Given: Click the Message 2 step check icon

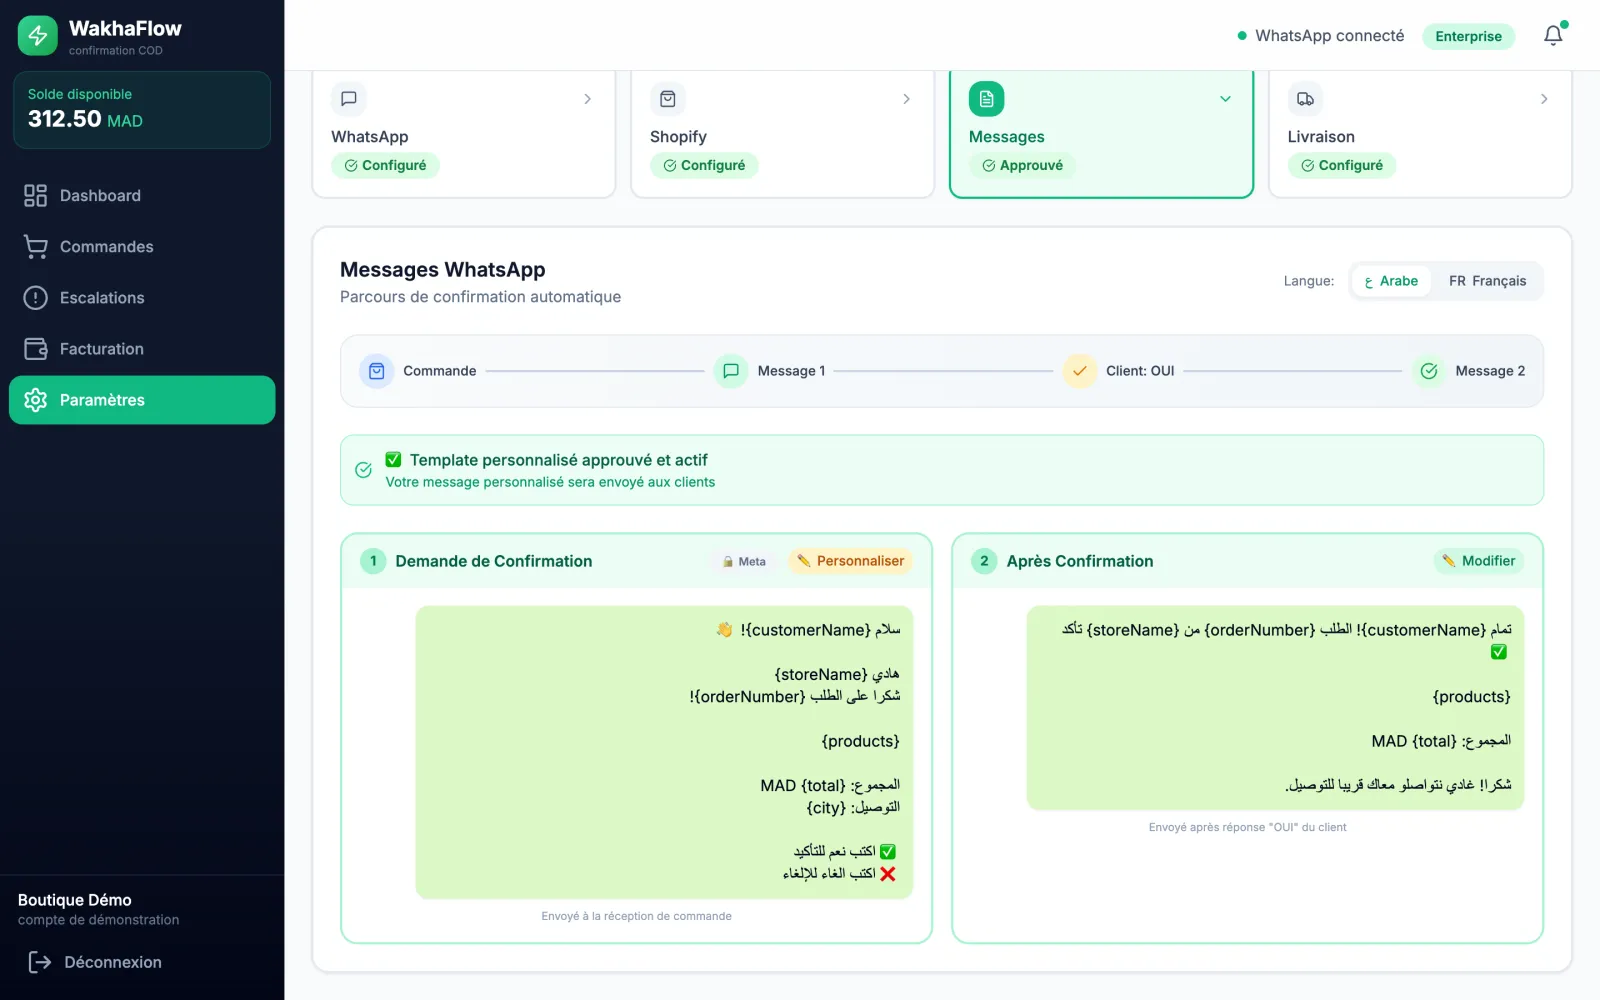Looking at the screenshot, I should click(x=1429, y=371).
